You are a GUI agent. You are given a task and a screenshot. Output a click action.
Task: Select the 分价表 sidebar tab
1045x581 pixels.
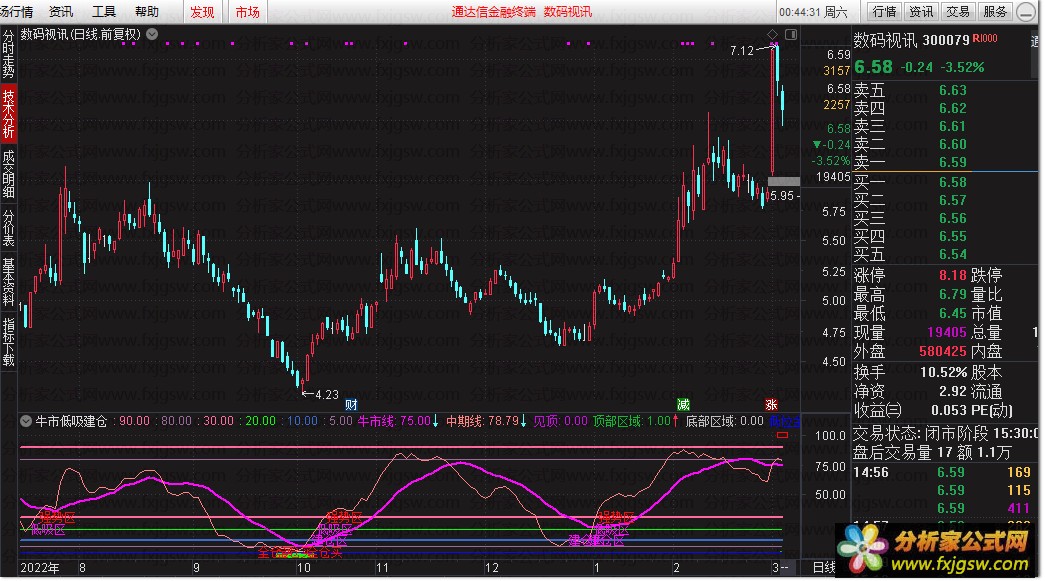click(x=8, y=227)
